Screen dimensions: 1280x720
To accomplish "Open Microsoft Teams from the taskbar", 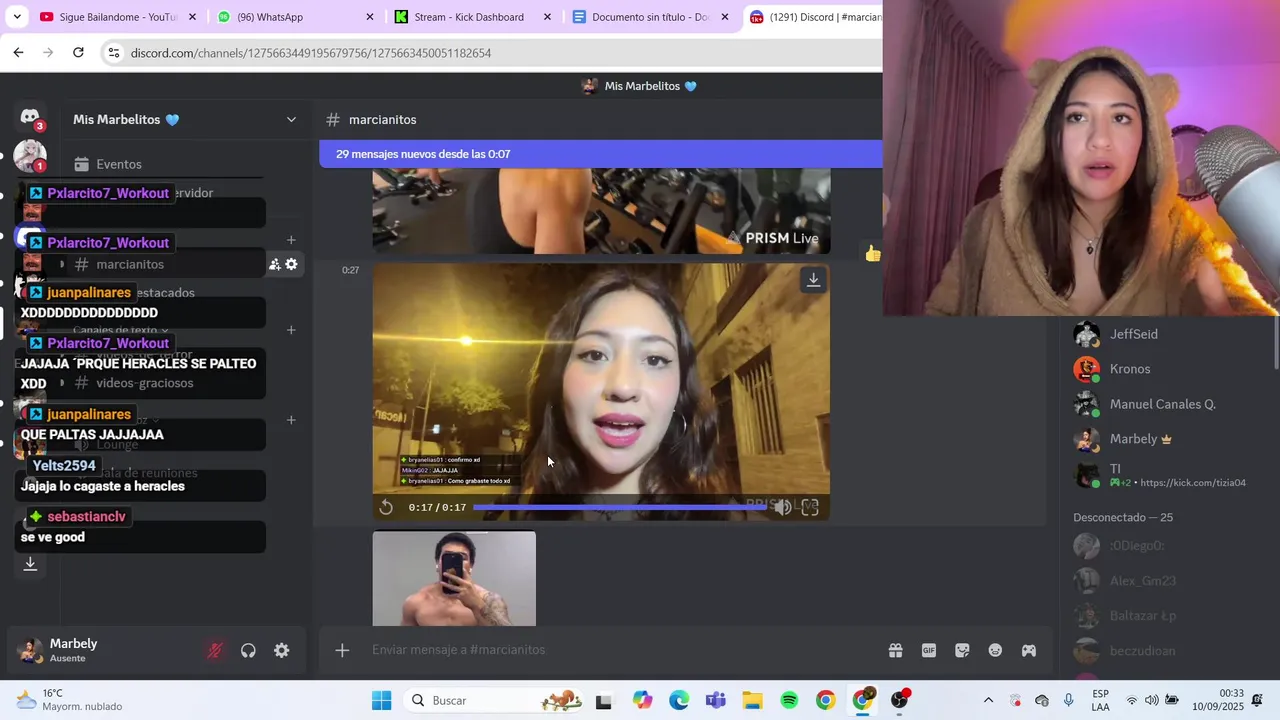I will pos(715,700).
